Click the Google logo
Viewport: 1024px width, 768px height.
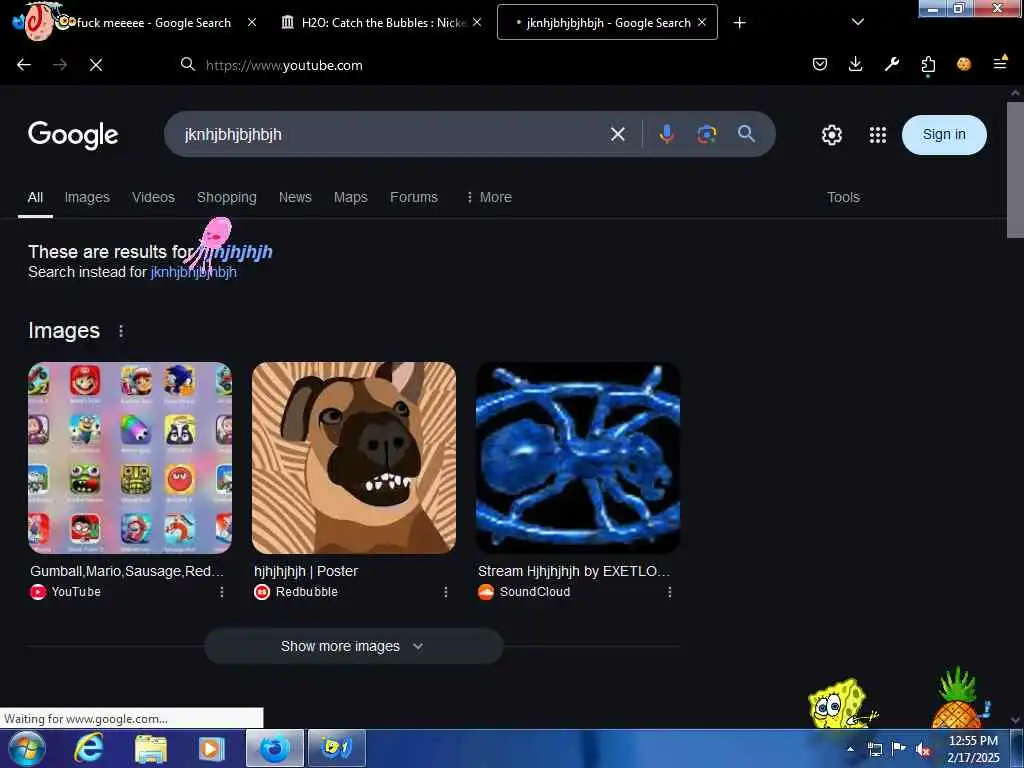73,135
